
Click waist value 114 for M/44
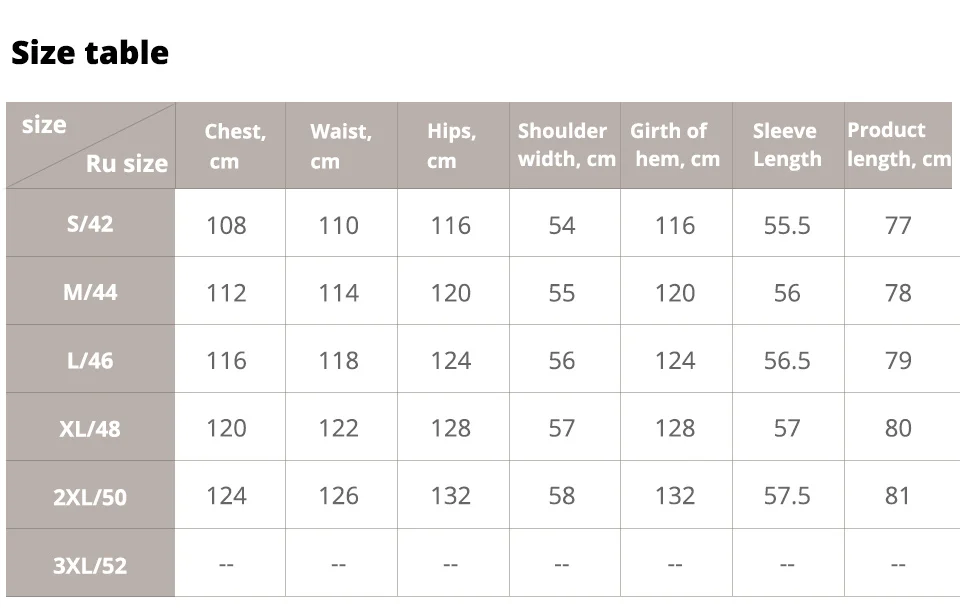coord(339,293)
